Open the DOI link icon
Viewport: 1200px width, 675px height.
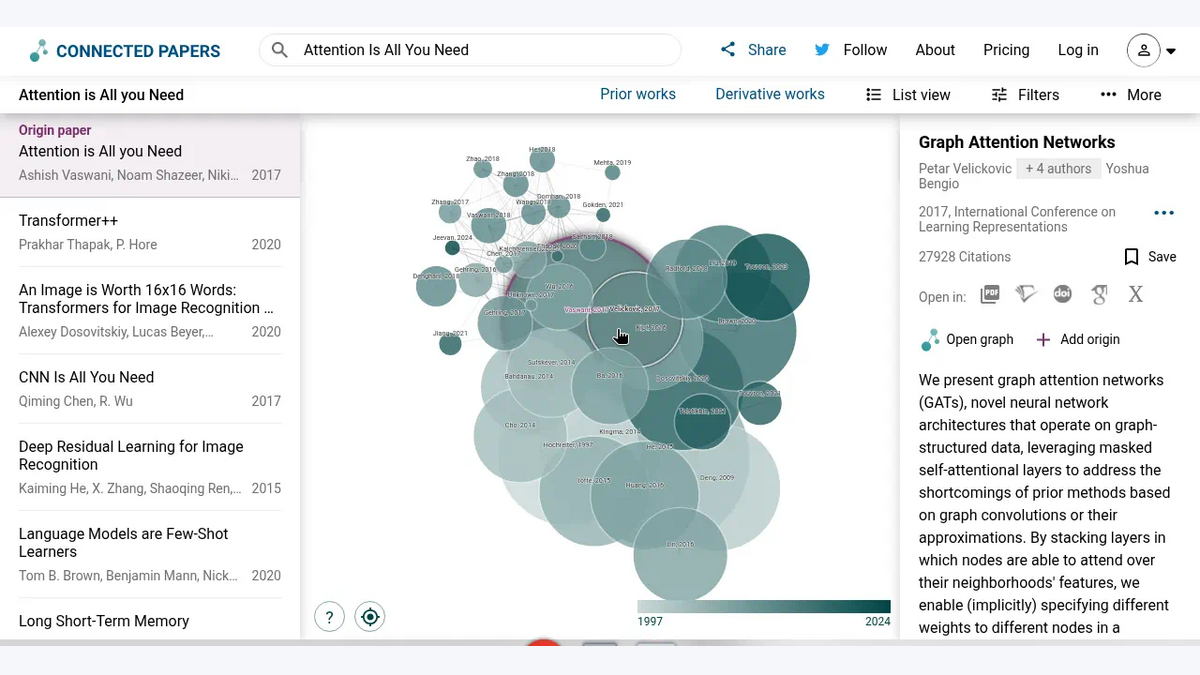pyautogui.click(x=1062, y=294)
